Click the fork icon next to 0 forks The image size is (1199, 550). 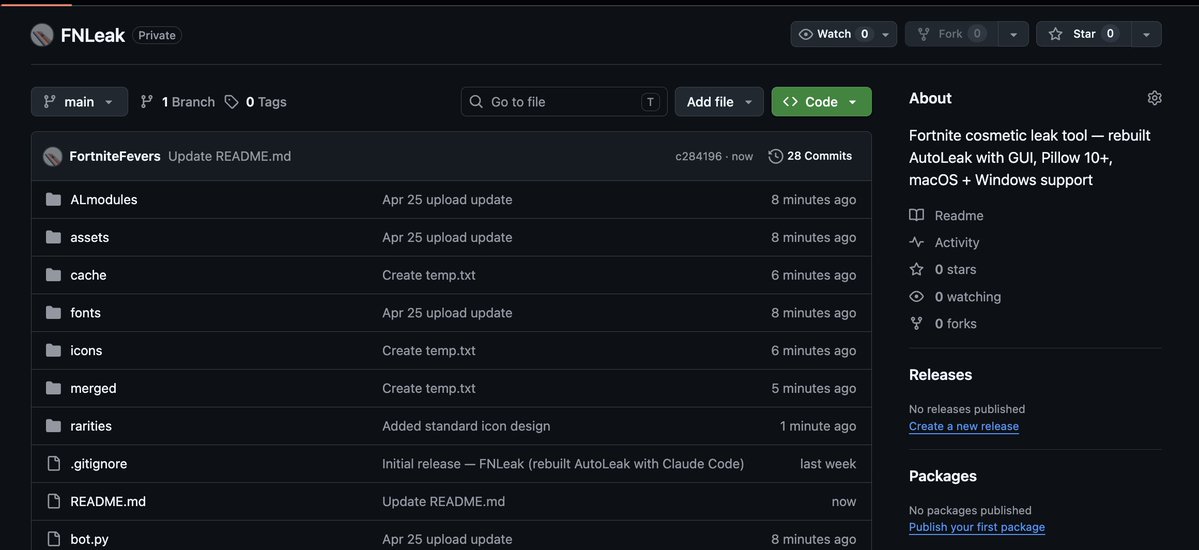(x=916, y=324)
